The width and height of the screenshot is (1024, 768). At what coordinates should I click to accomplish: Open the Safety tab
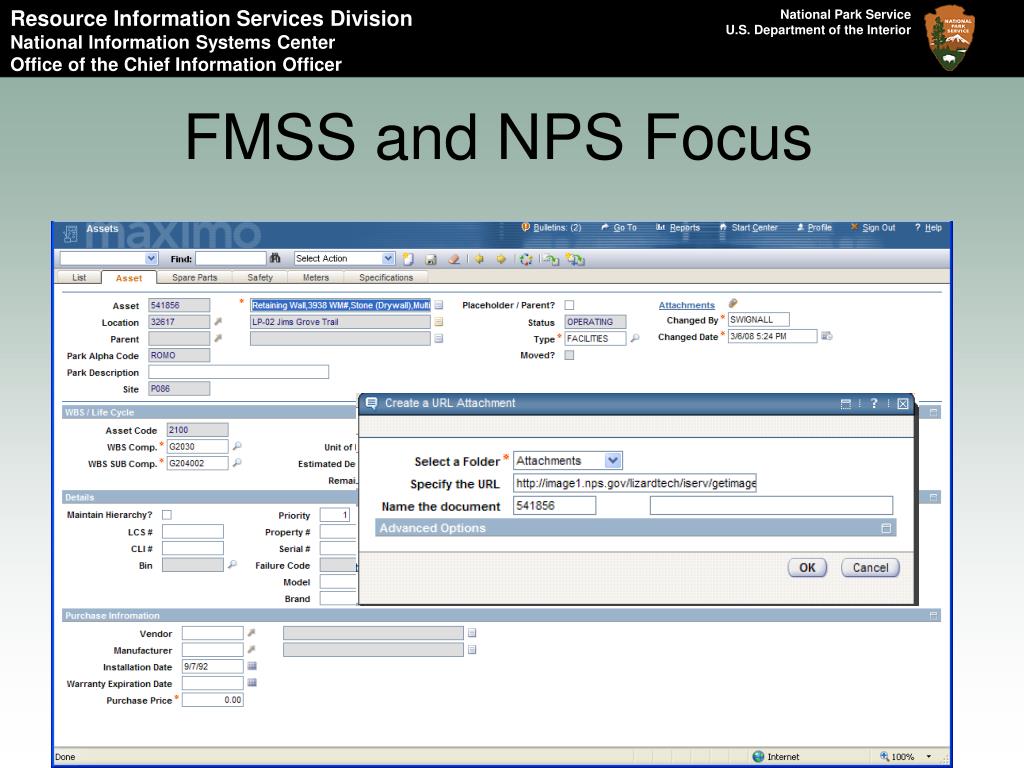tap(260, 278)
